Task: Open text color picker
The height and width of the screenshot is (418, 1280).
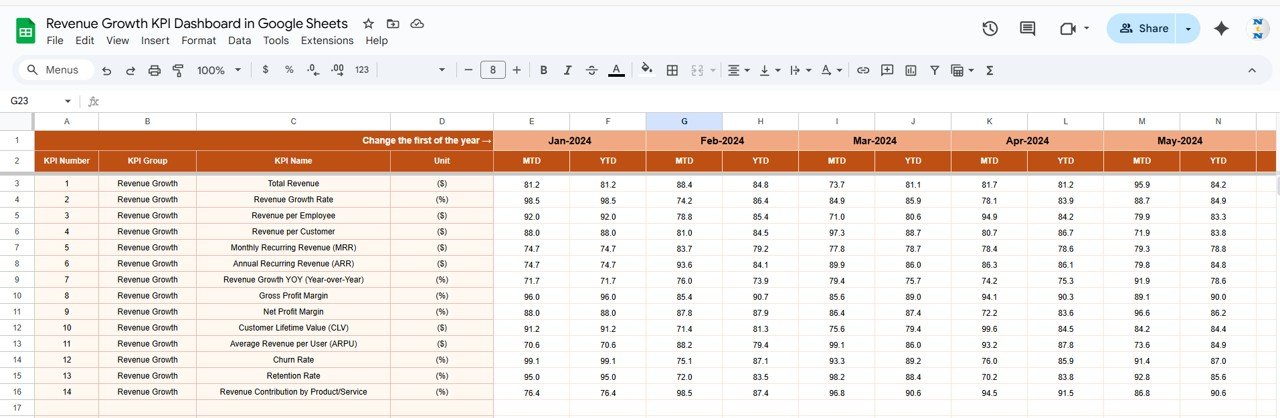Action: pyautogui.click(x=617, y=70)
